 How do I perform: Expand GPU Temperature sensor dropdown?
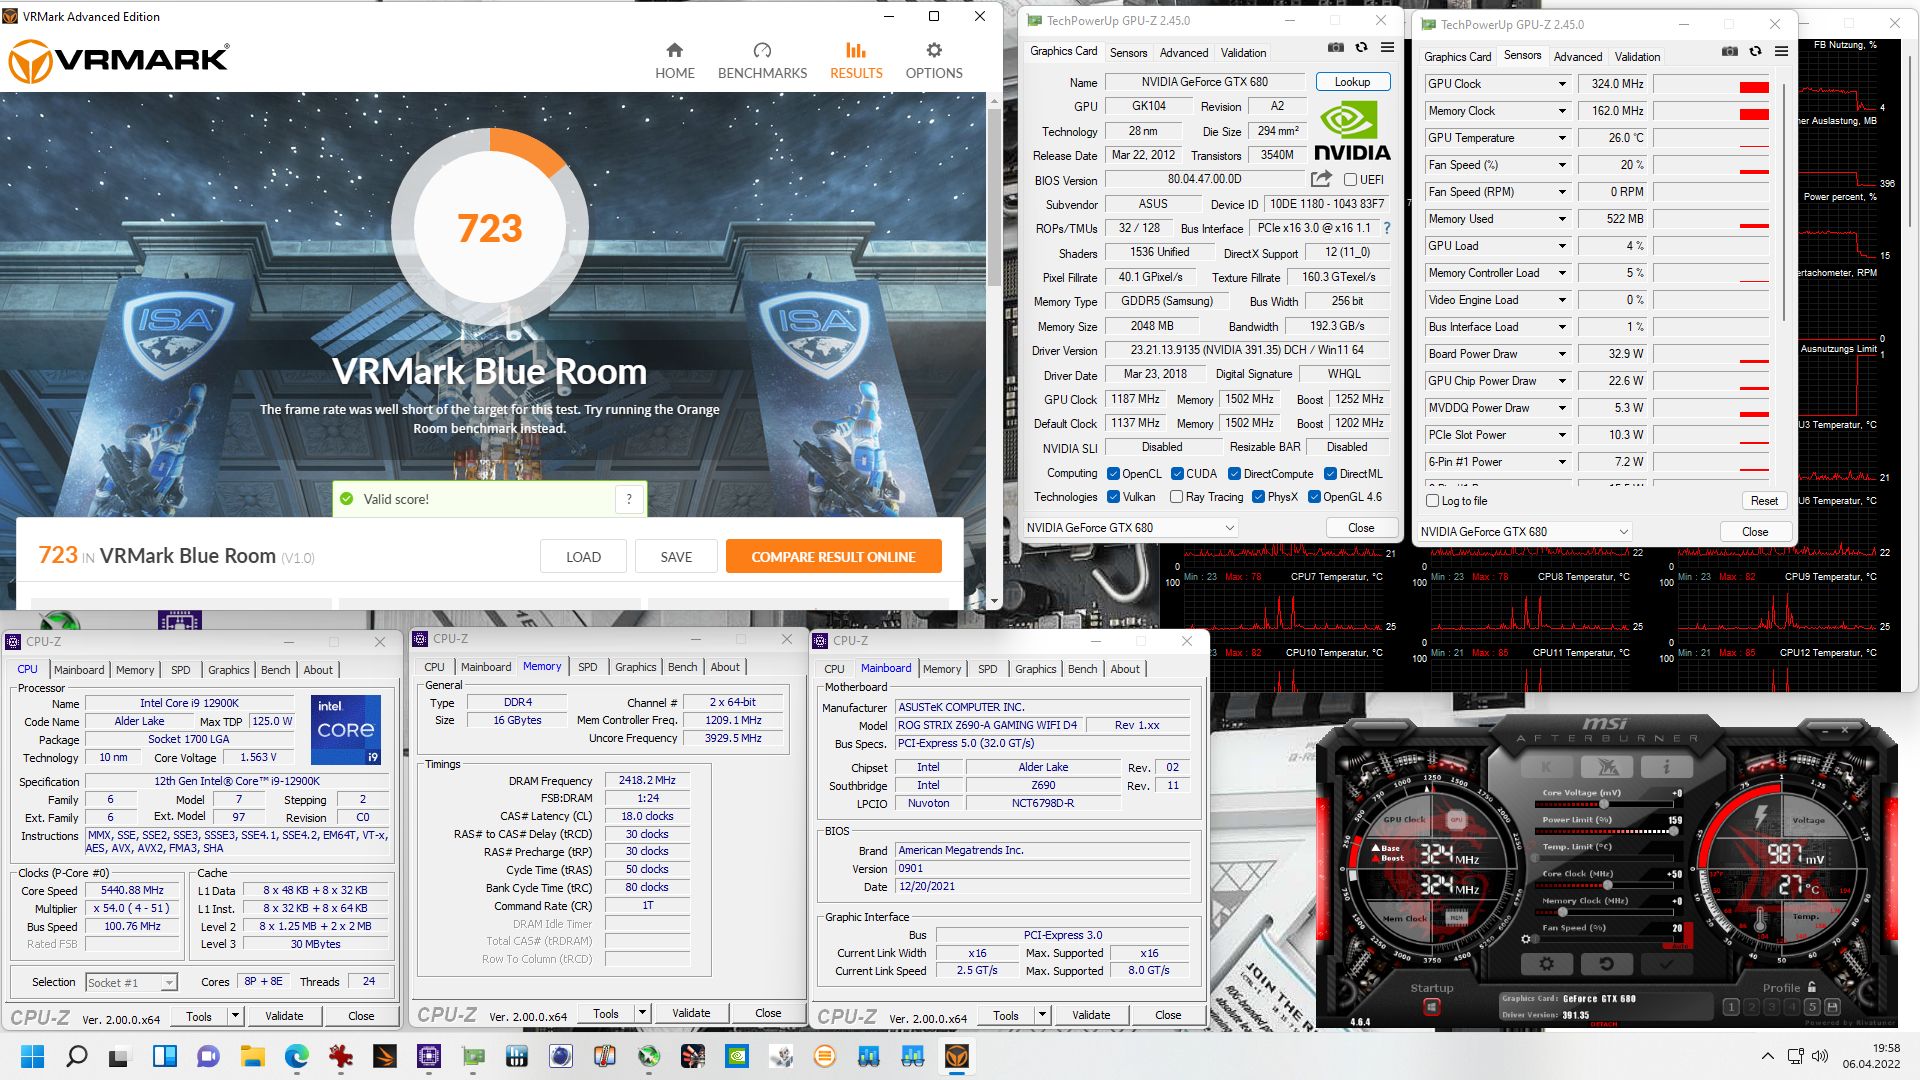click(x=1561, y=138)
